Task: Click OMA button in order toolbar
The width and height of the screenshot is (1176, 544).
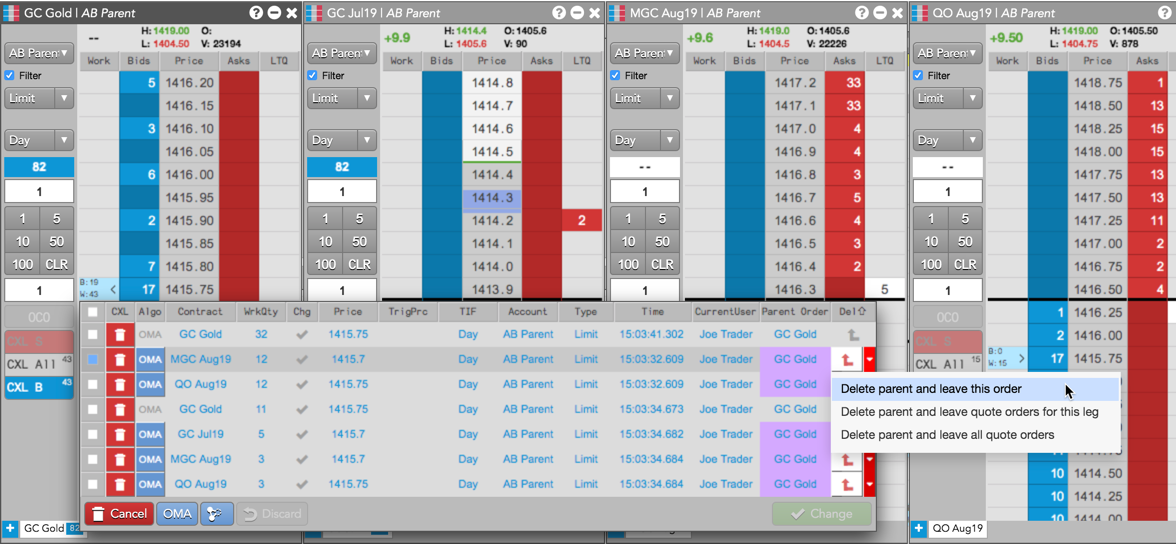Action: [176, 514]
